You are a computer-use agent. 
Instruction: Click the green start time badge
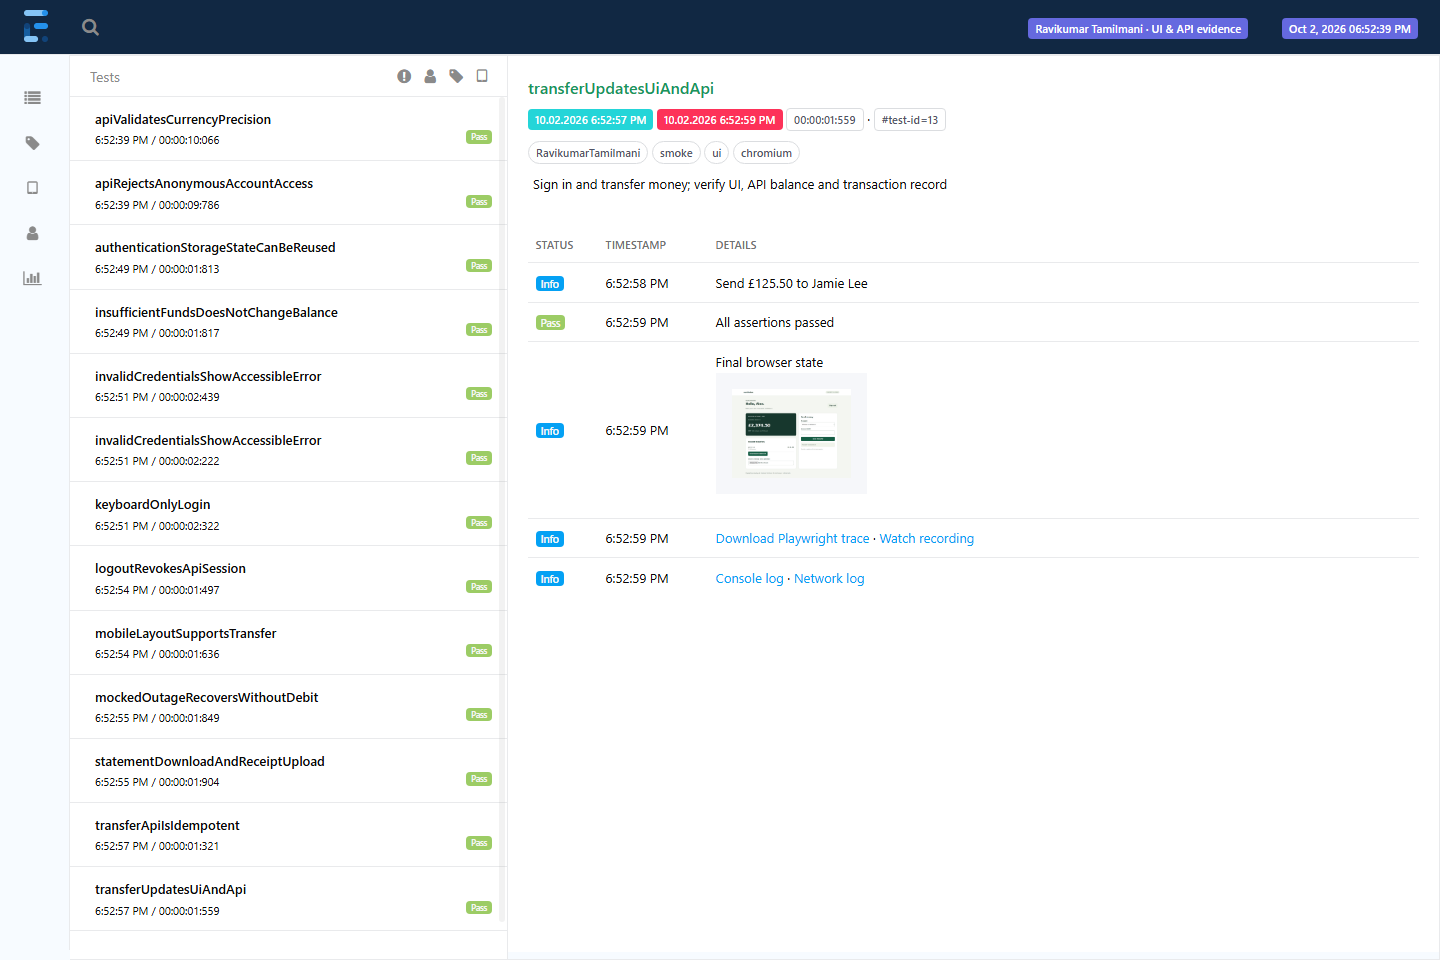coord(590,120)
